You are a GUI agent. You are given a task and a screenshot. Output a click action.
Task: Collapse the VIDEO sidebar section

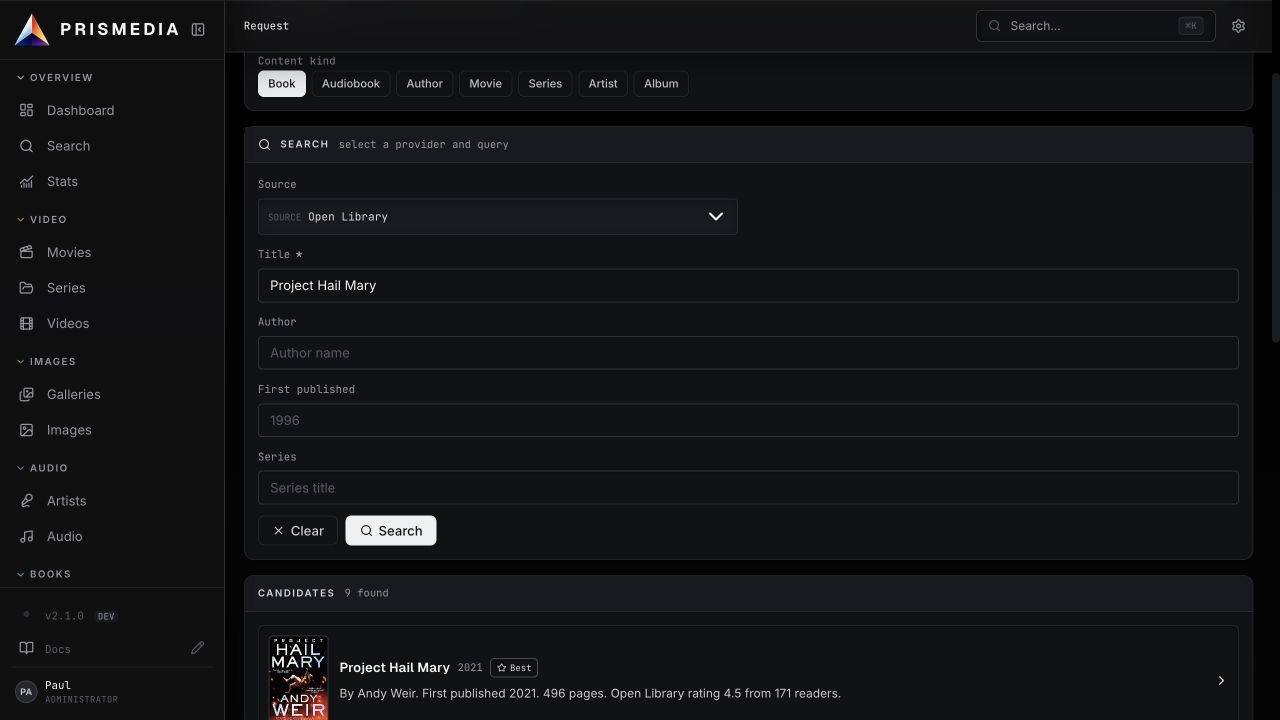pyautogui.click(x=42, y=219)
